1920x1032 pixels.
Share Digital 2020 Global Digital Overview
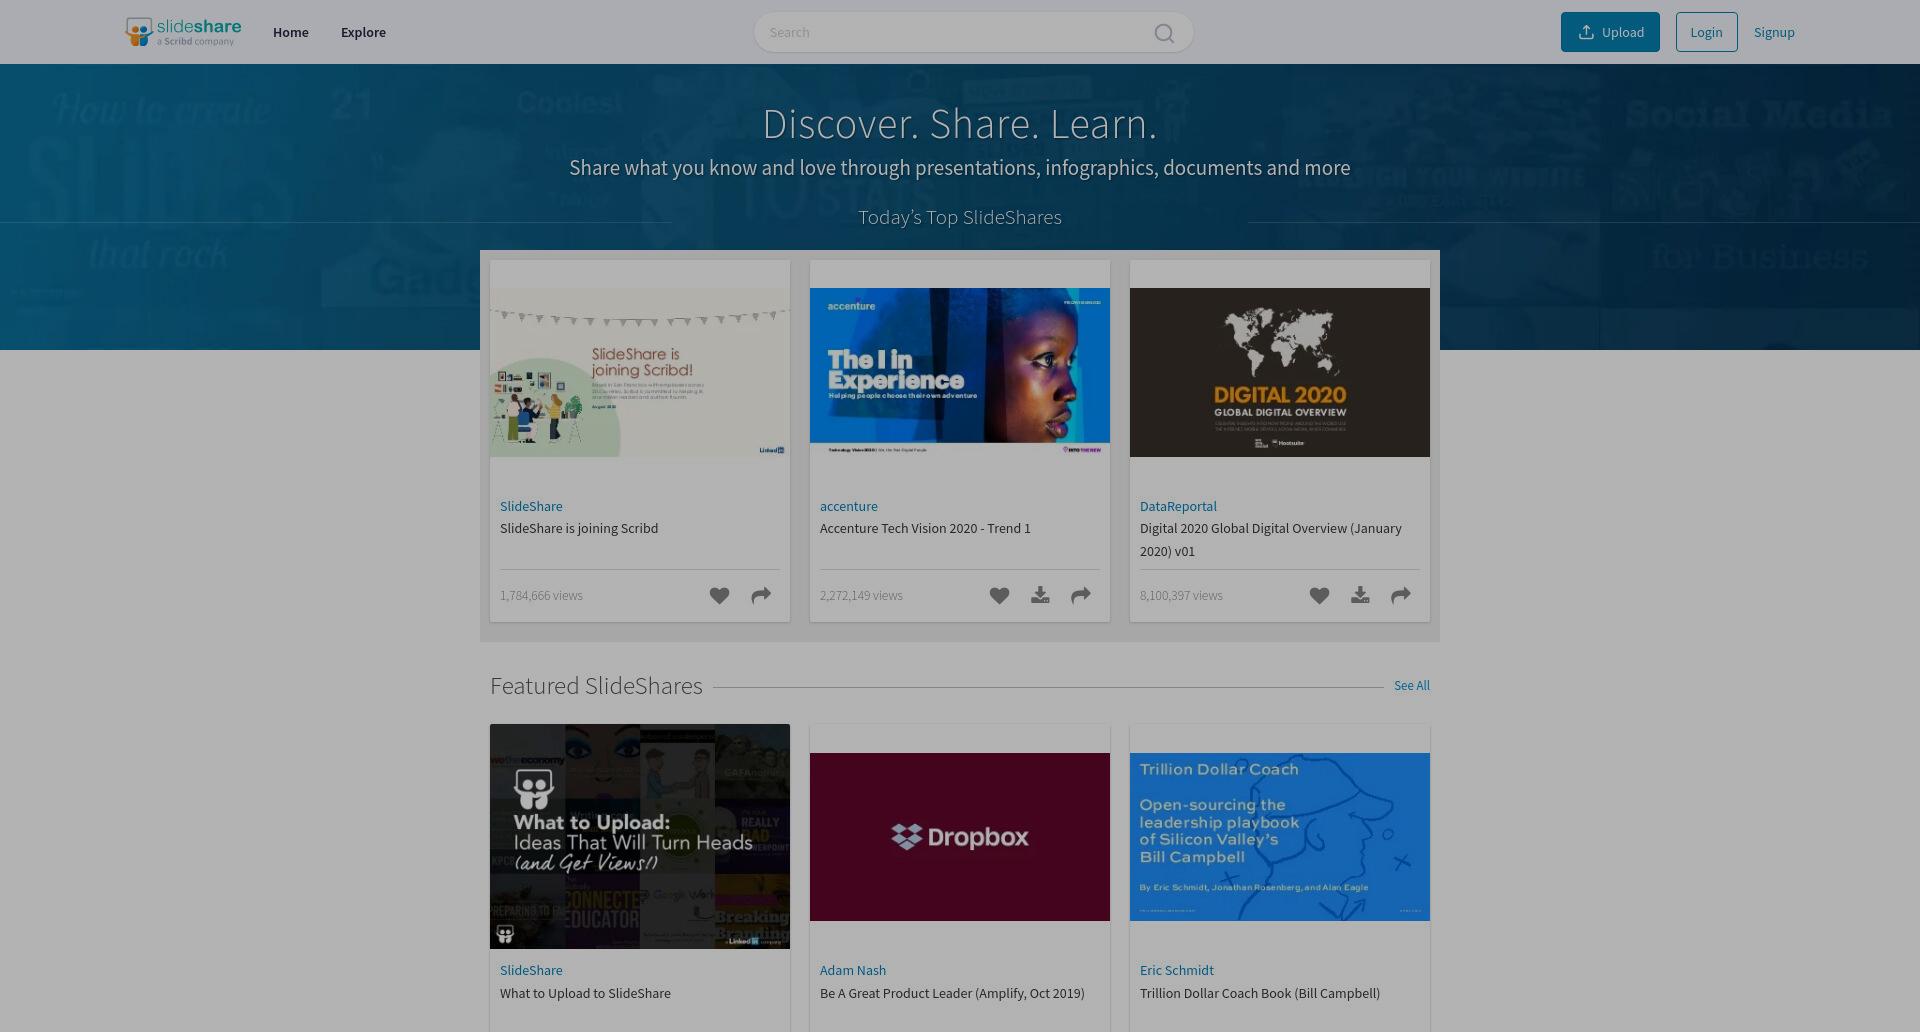tap(1401, 596)
